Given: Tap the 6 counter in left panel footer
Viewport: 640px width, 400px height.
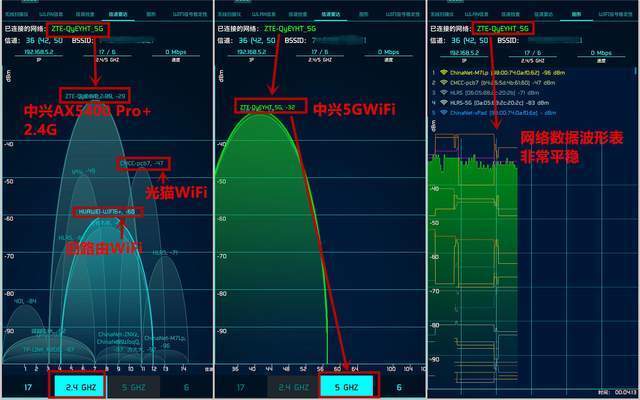Looking at the screenshot, I should tap(186, 387).
